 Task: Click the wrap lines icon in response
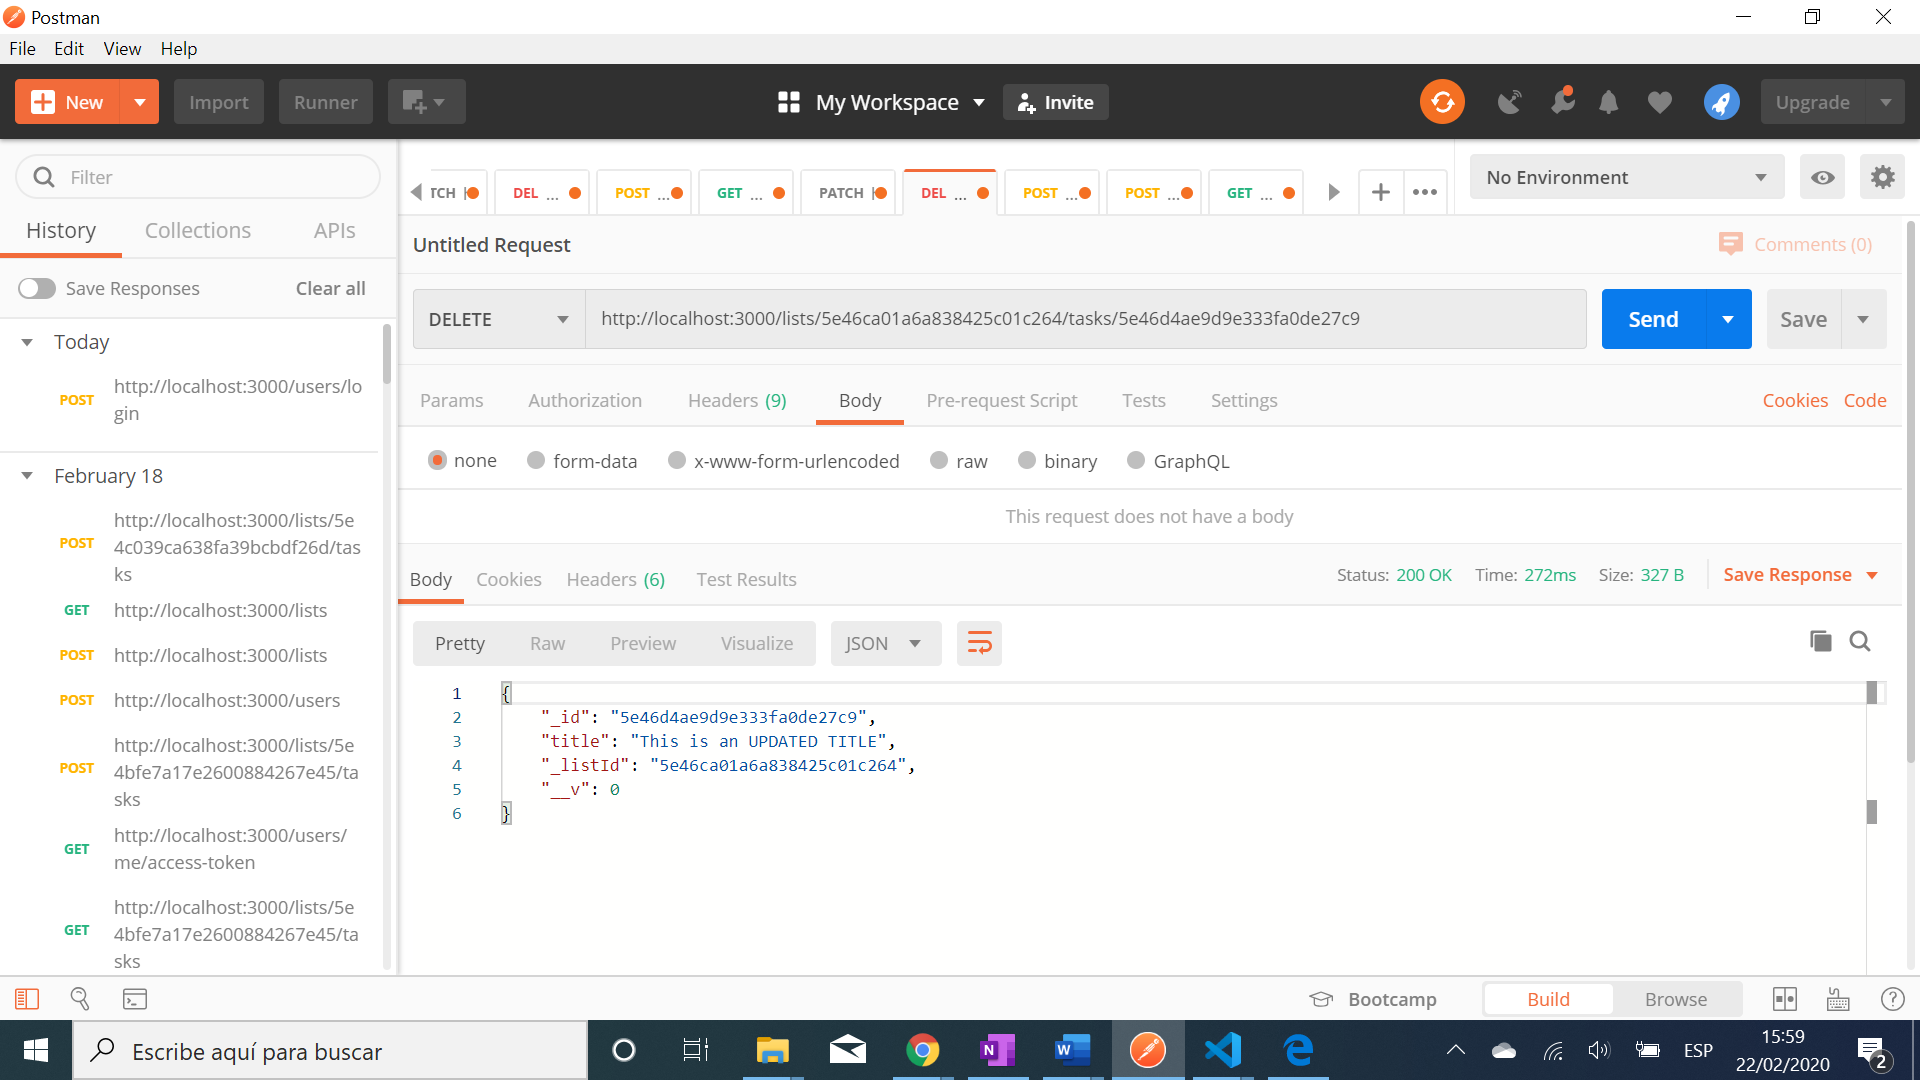tap(979, 643)
